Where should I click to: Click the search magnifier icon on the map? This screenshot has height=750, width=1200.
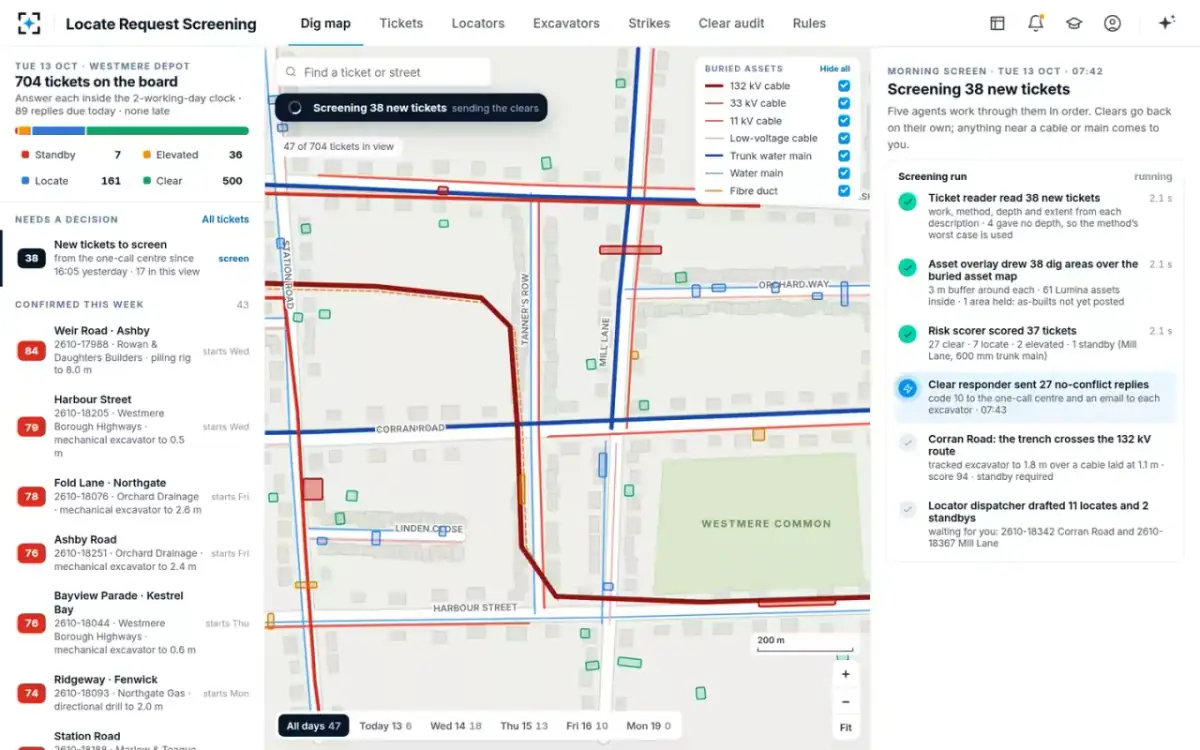click(290, 72)
